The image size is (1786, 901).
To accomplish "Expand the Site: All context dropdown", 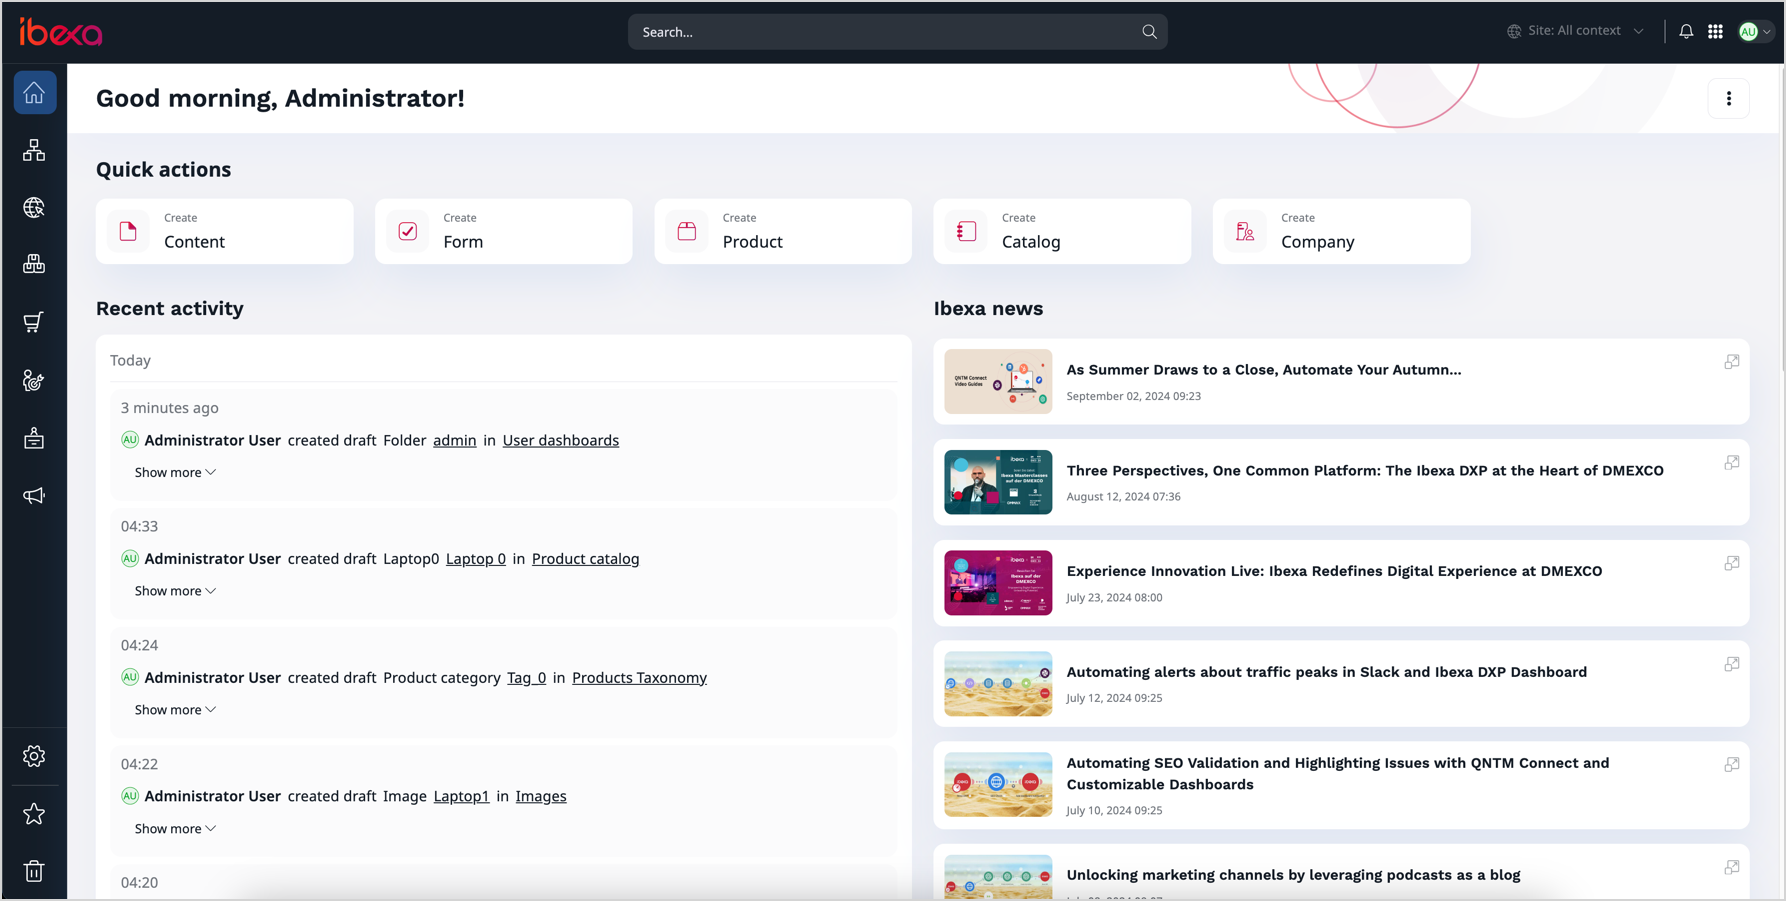I will [x=1575, y=30].
